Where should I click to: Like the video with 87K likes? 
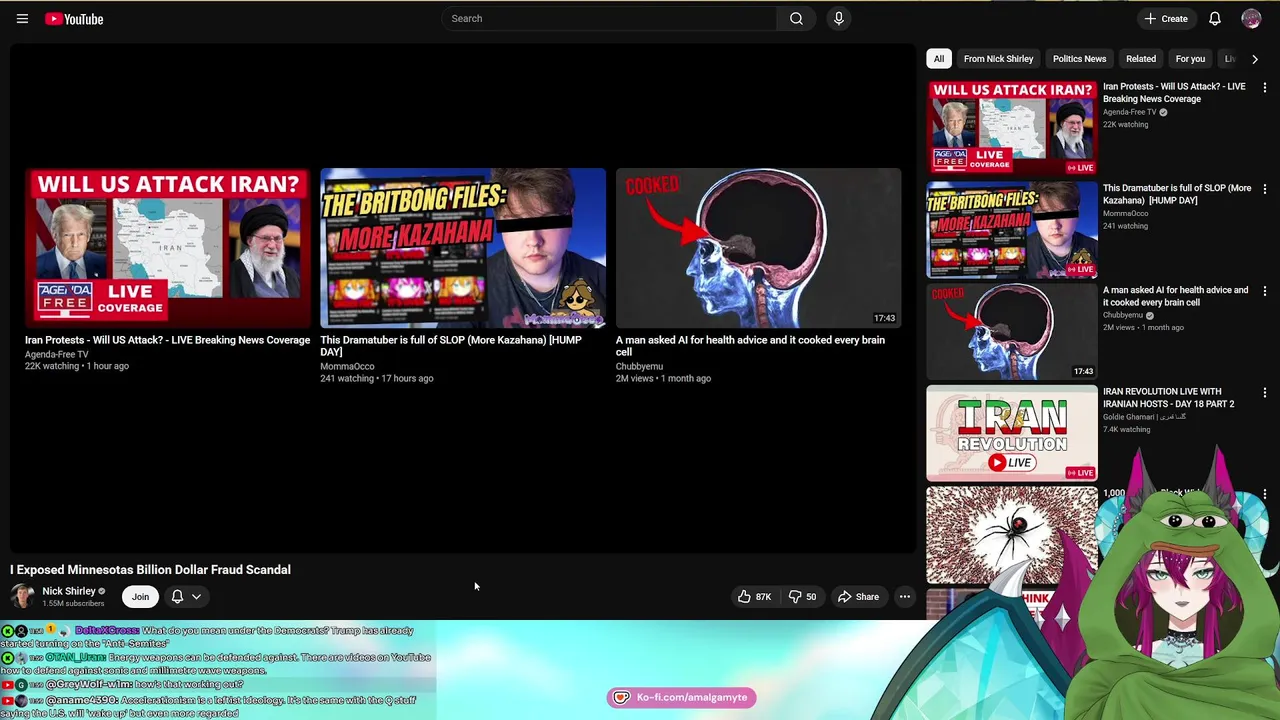tap(754, 597)
